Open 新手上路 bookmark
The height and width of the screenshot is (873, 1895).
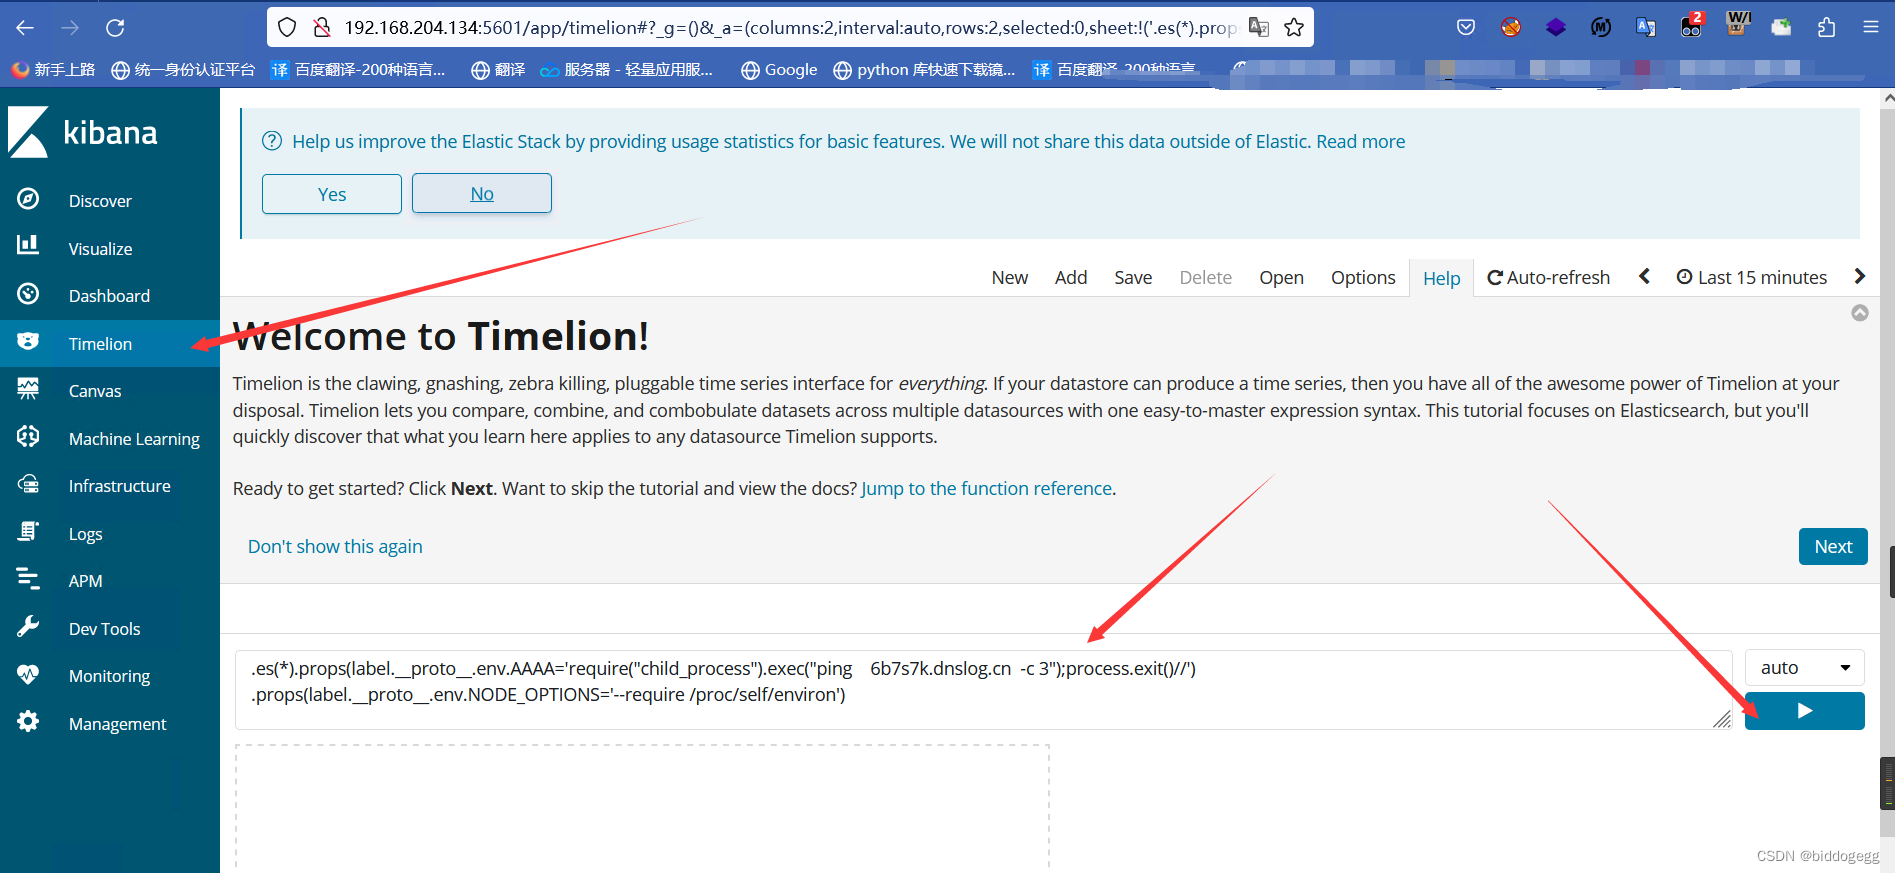click(53, 70)
